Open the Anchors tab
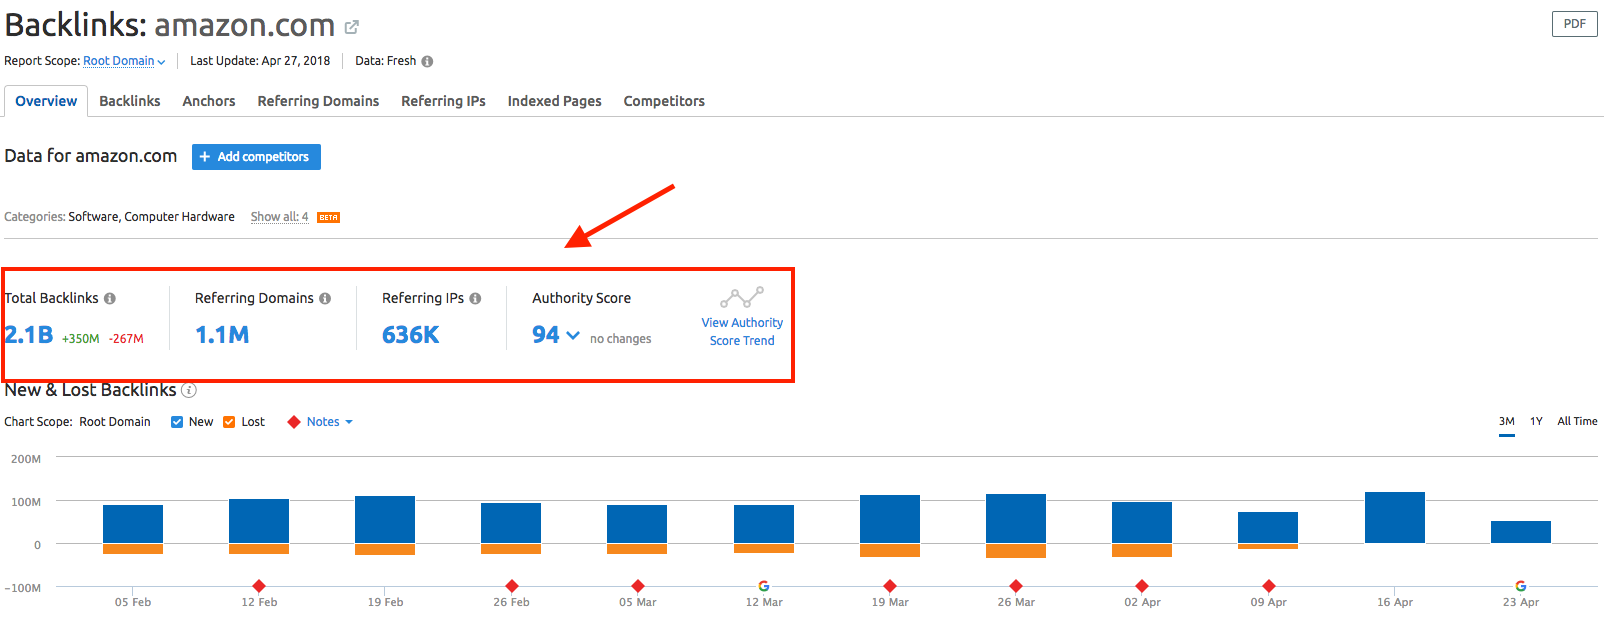Image resolution: width=1604 pixels, height=634 pixels. tap(209, 101)
